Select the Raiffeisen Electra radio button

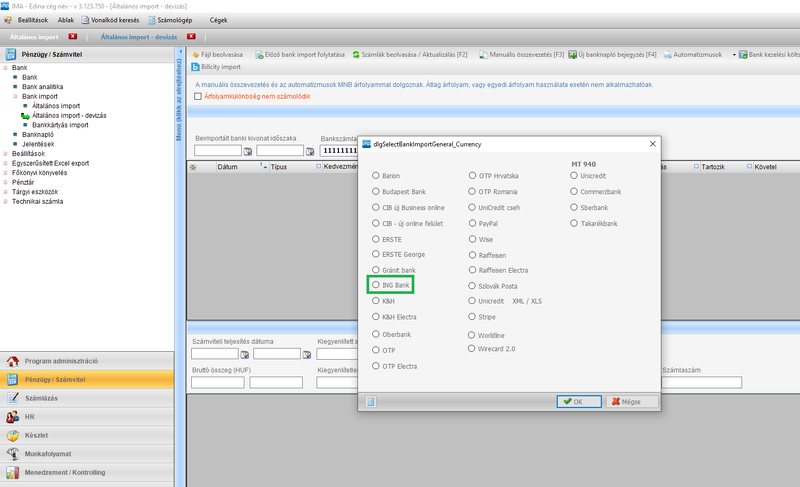tap(472, 270)
